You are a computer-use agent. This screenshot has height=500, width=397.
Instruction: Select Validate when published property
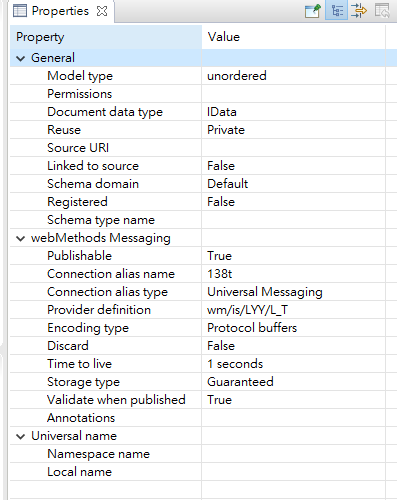(116, 400)
